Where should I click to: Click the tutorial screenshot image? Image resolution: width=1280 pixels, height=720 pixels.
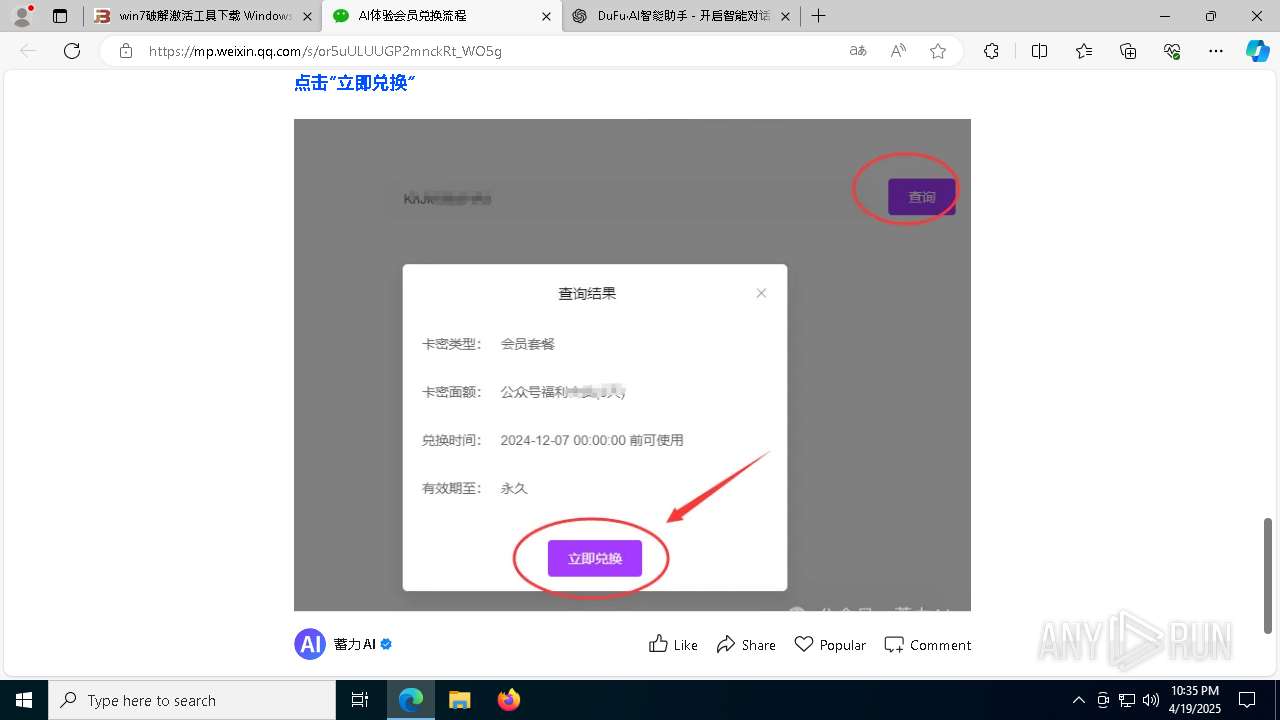pos(632,365)
